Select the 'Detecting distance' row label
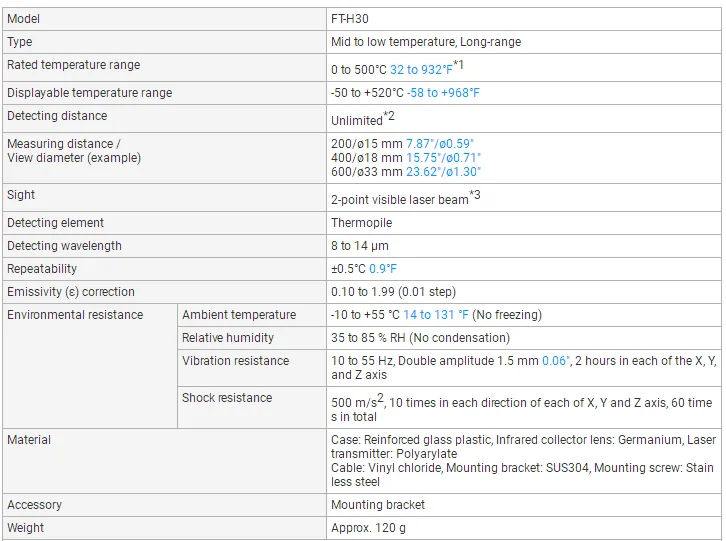726x541 pixels. 57,116
